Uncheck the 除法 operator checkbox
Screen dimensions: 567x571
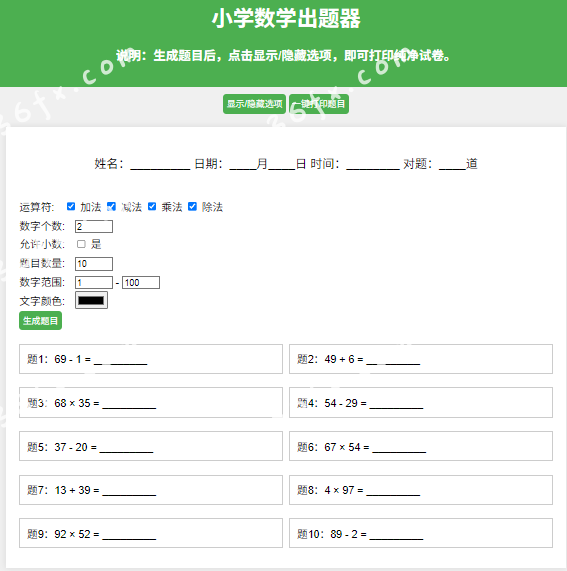pyautogui.click(x=192, y=206)
